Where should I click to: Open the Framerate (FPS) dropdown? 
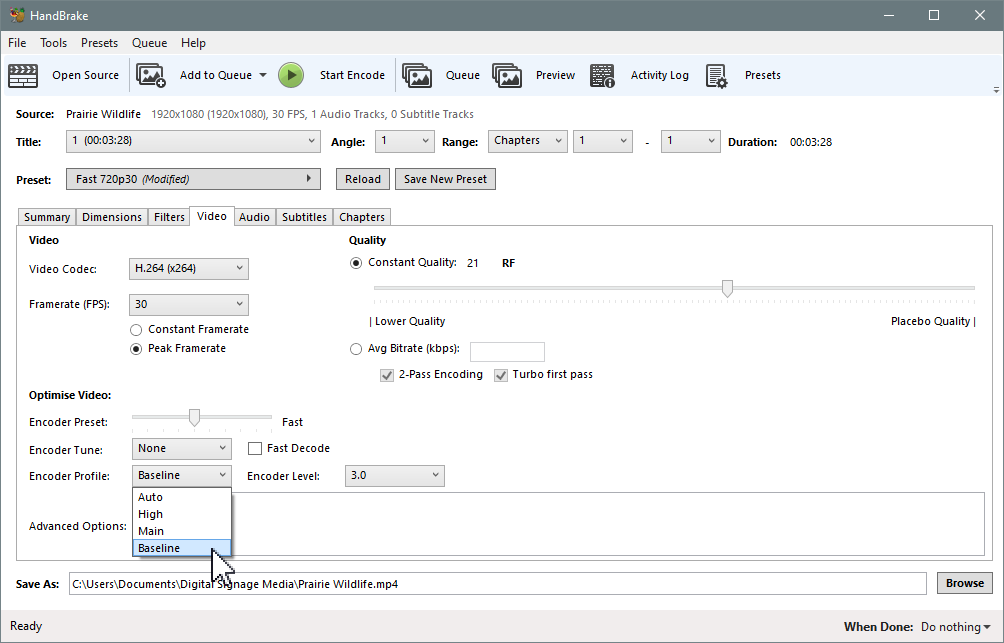coord(189,305)
